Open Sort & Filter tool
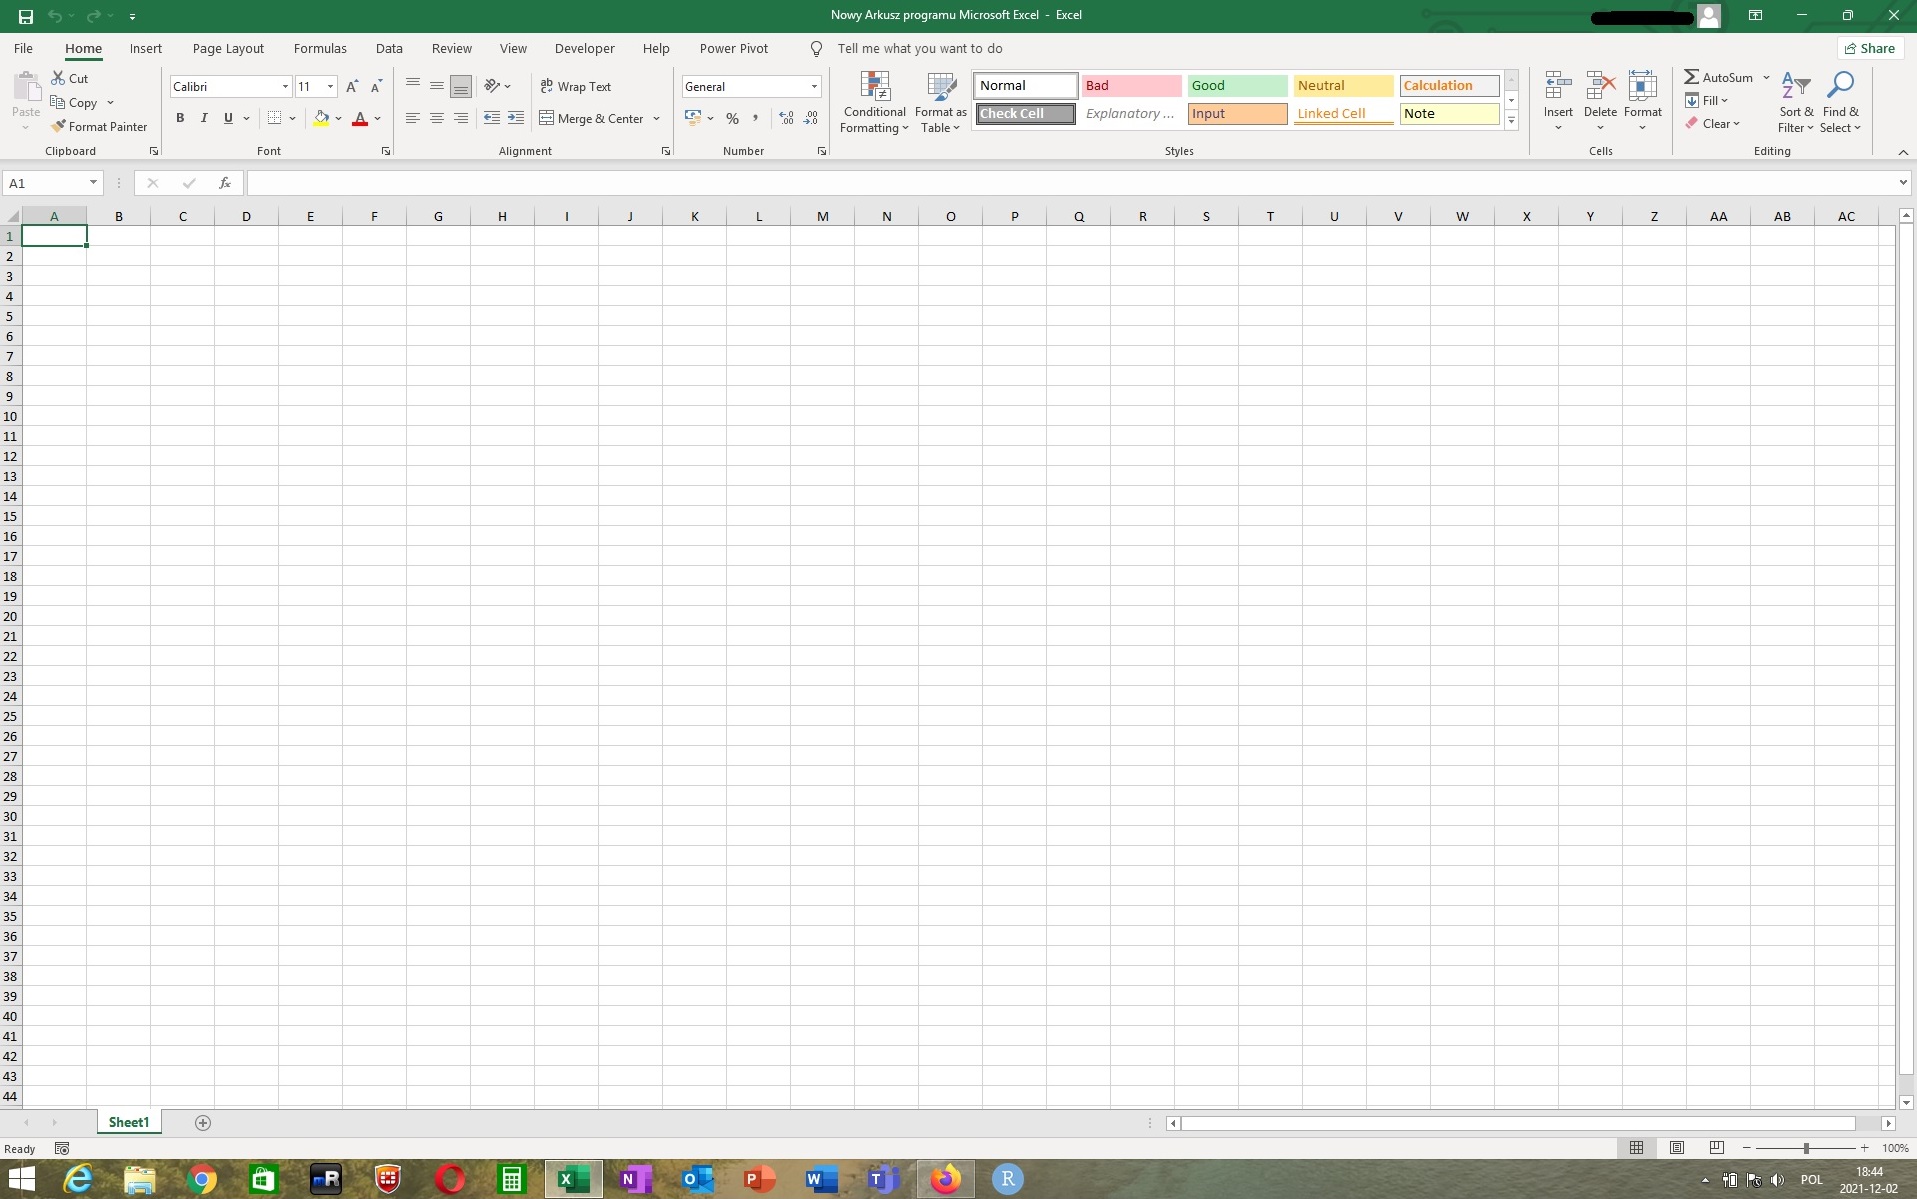Image resolution: width=1917 pixels, height=1199 pixels. click(1795, 103)
